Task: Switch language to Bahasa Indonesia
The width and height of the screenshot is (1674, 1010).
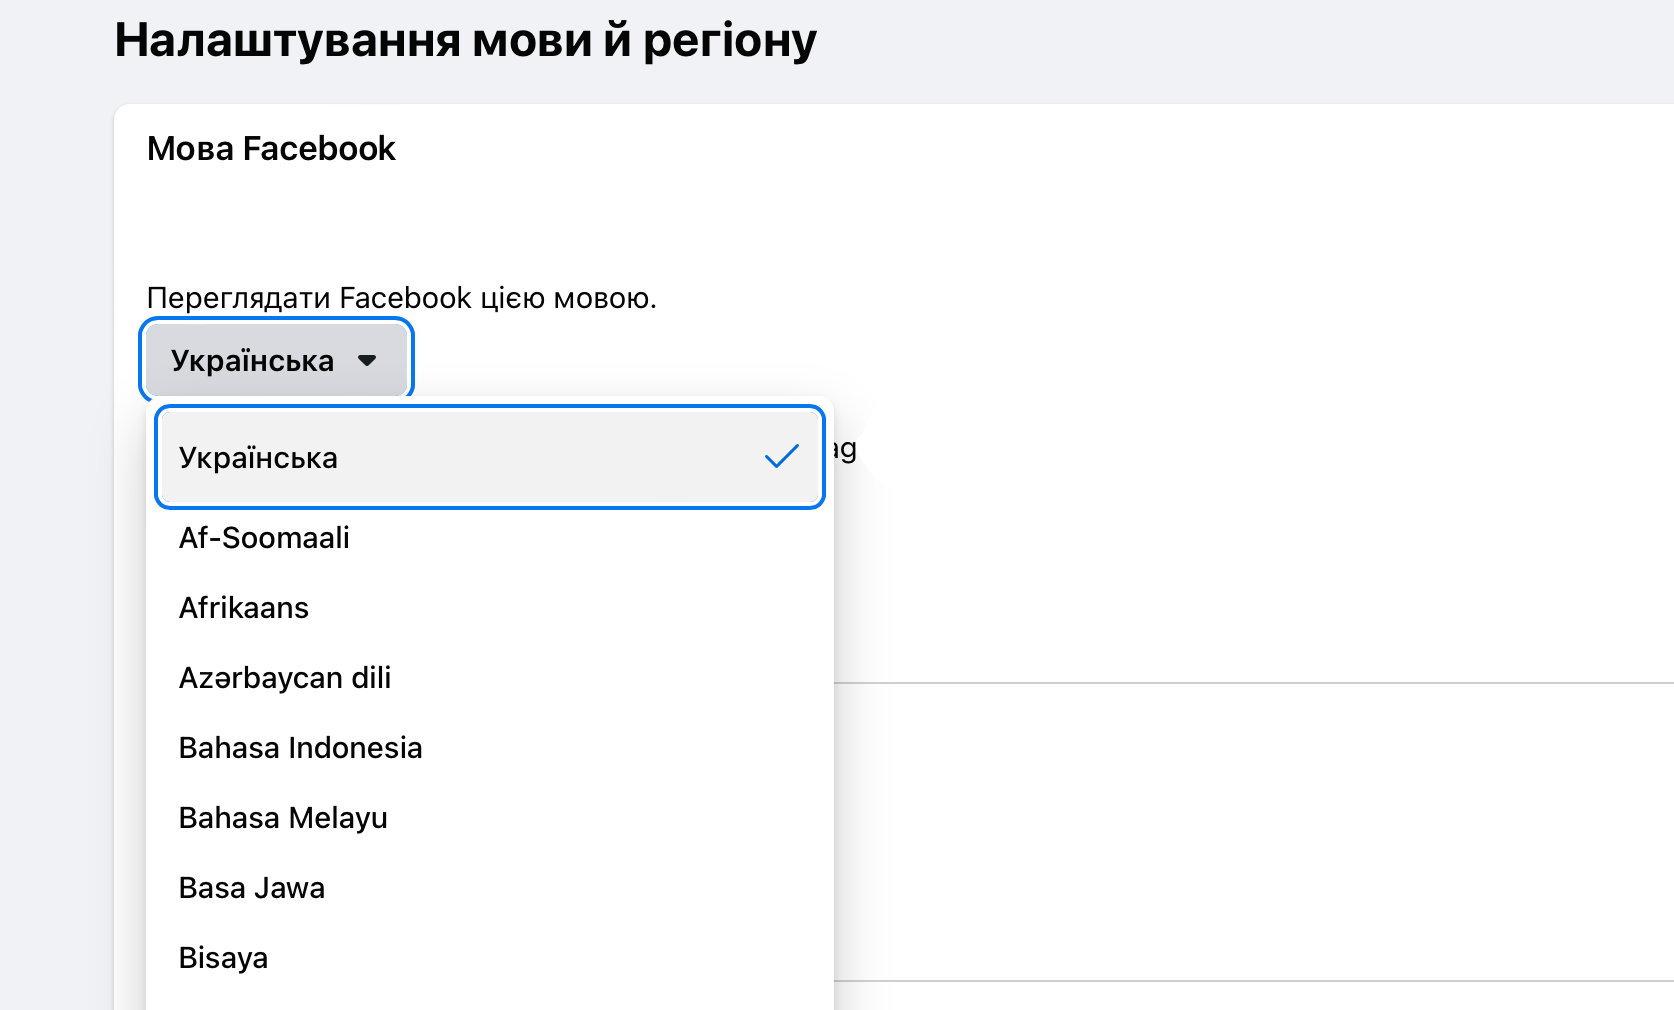Action: point(300,748)
